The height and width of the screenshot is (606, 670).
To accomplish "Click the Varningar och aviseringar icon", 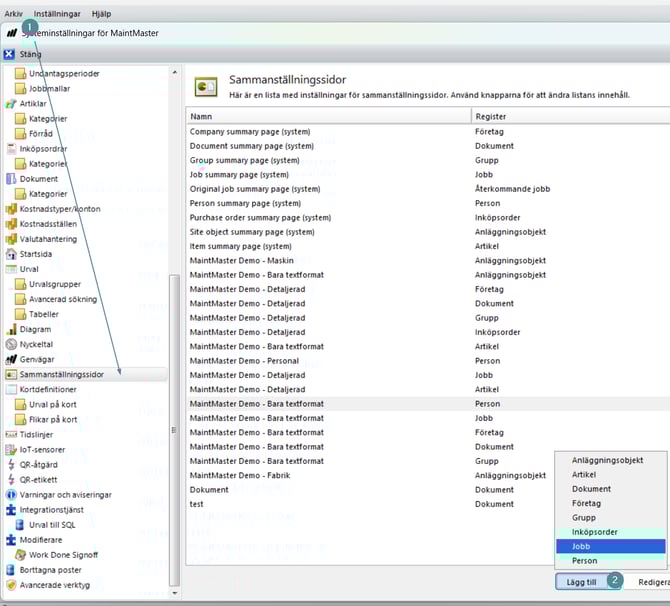I will click(x=11, y=495).
